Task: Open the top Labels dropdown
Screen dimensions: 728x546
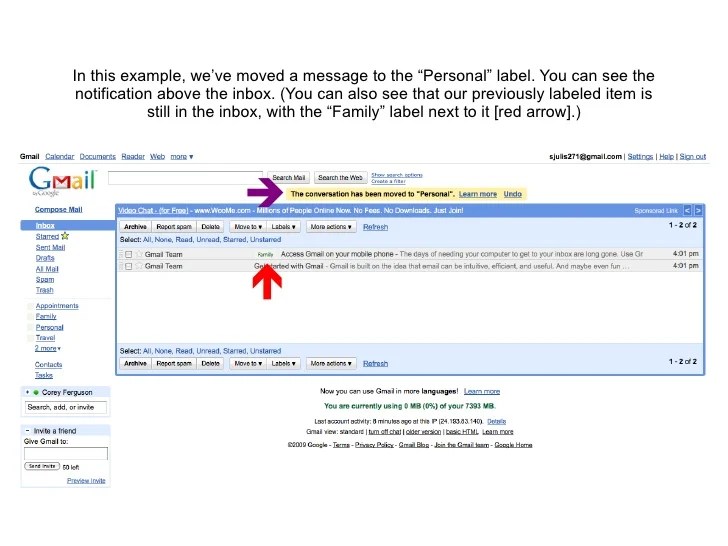Action: click(x=283, y=227)
